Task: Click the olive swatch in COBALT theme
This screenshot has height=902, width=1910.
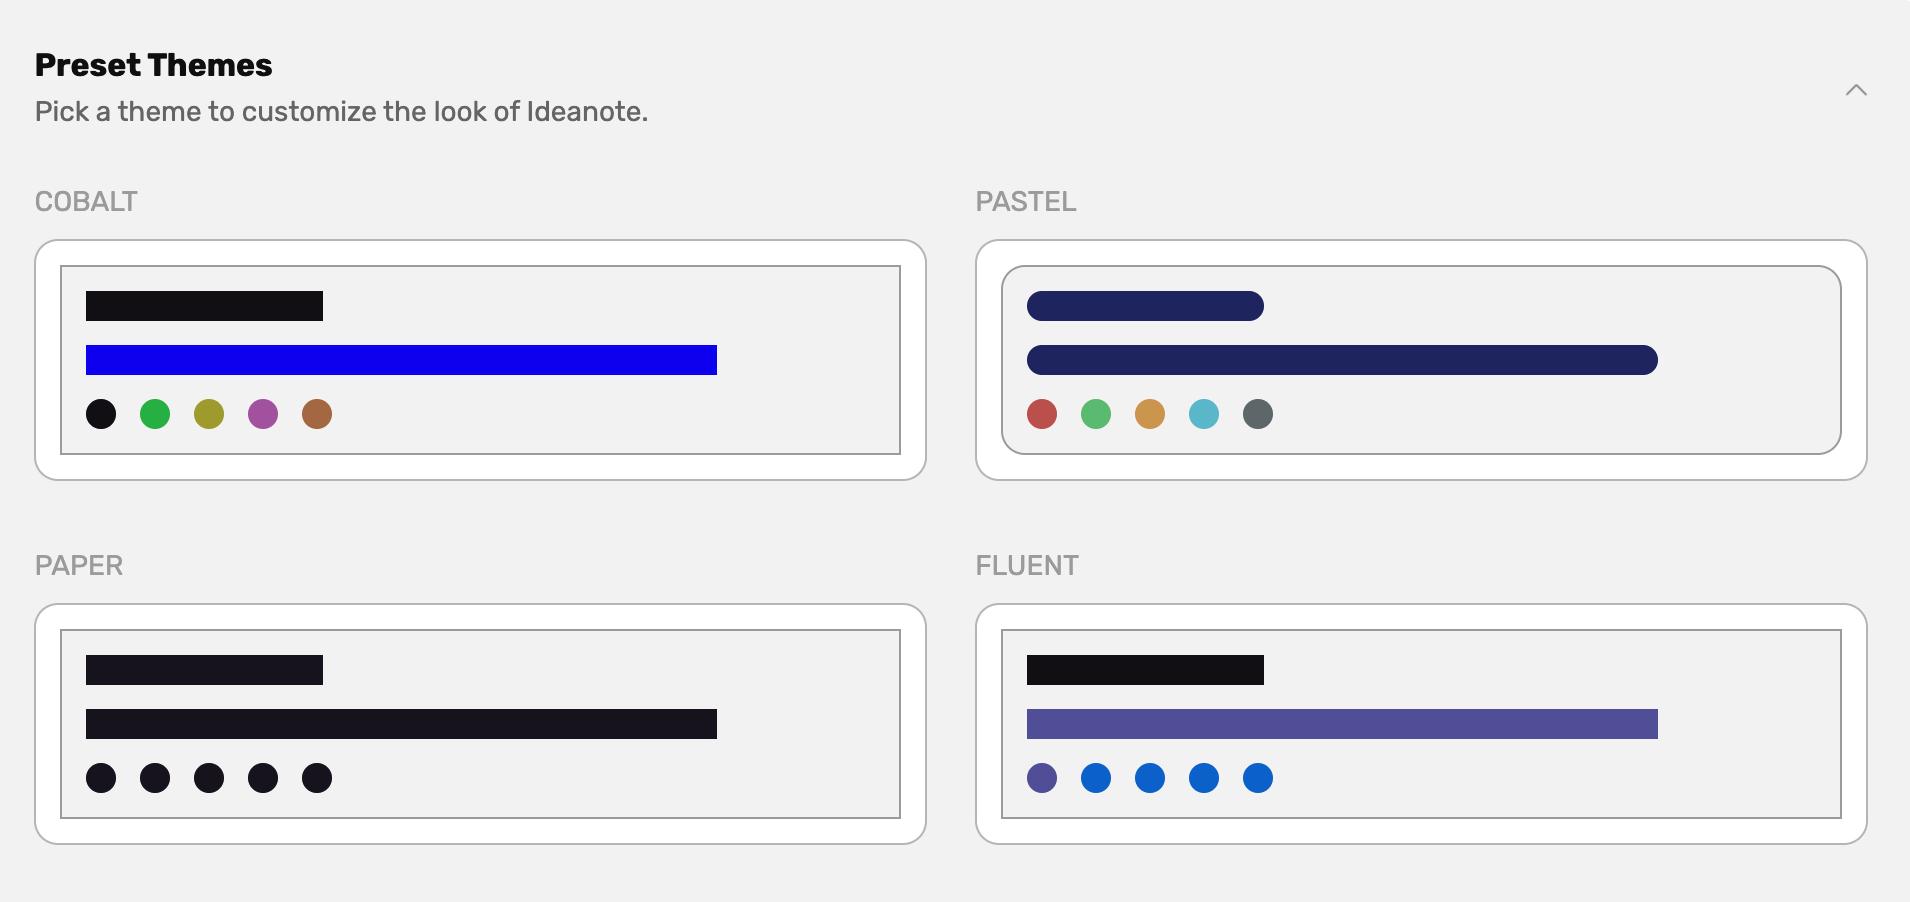Action: pyautogui.click(x=209, y=413)
